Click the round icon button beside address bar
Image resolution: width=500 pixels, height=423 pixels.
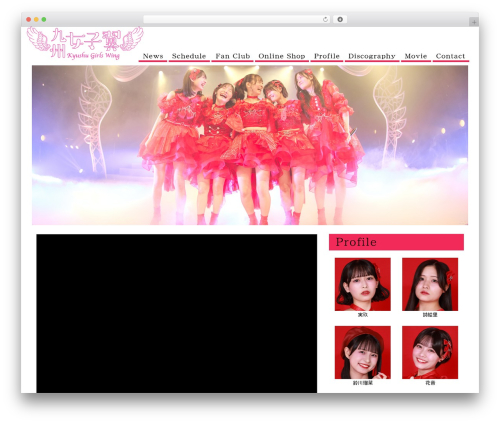pyautogui.click(x=340, y=20)
